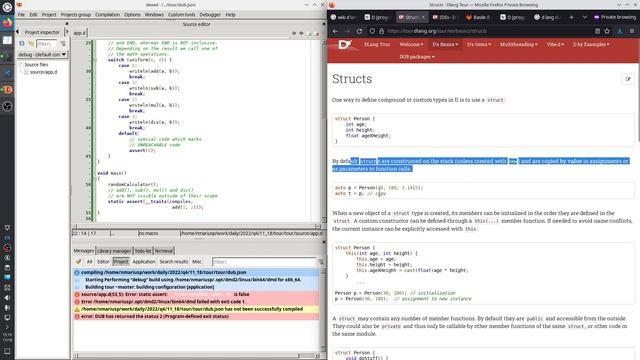
Task: Show Project messages category
Action: click(121, 262)
